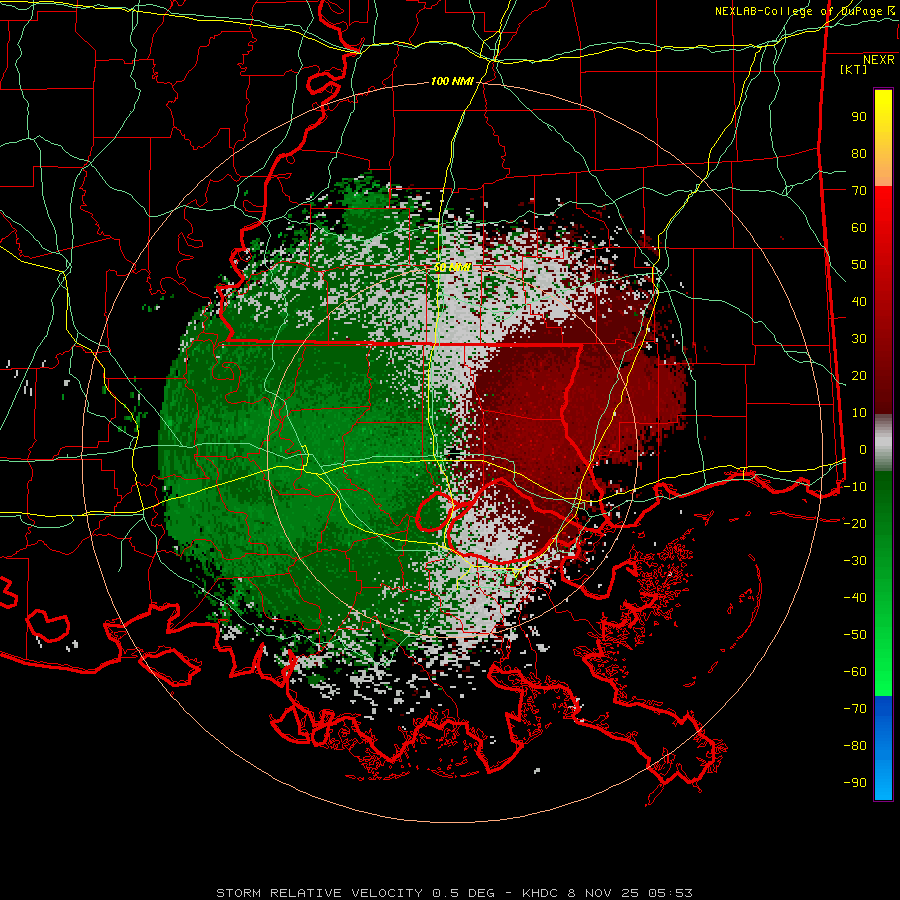The height and width of the screenshot is (900, 900).
Task: Click the 0 value on velocity scale
Action: (x=863, y=449)
